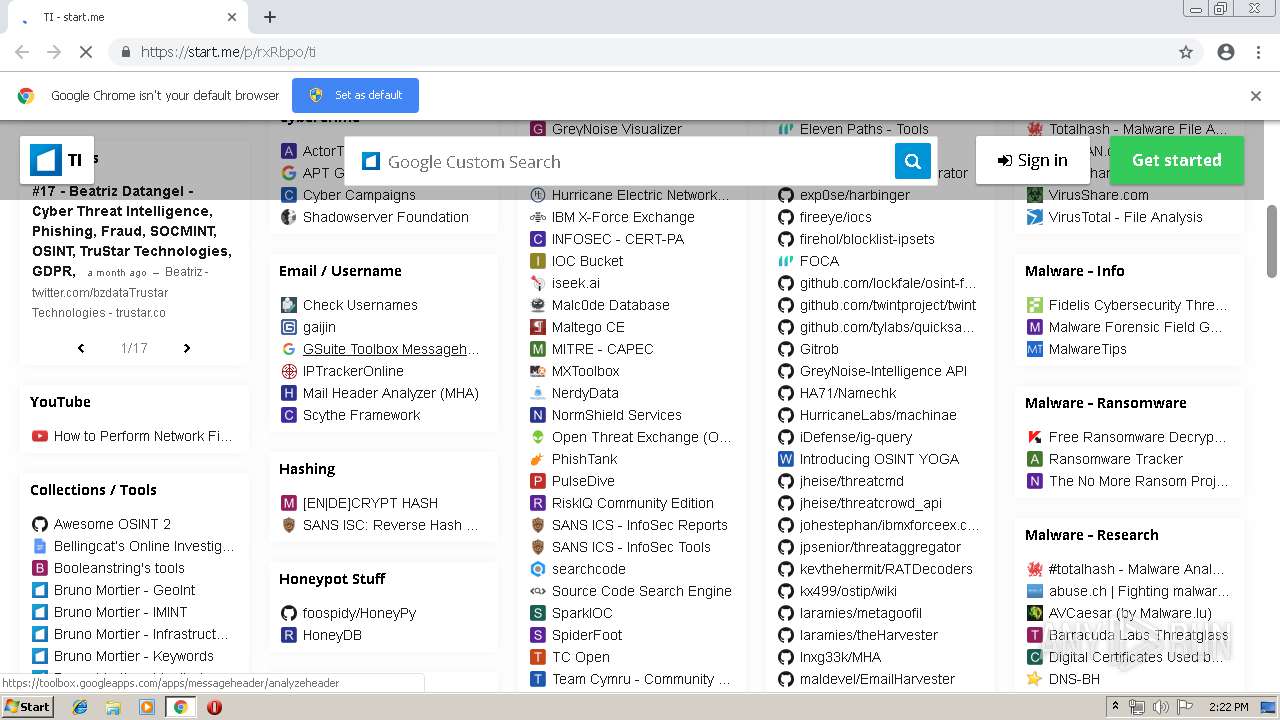Open the file explorer taskbar icon
1280x720 pixels.
pyautogui.click(x=113, y=707)
